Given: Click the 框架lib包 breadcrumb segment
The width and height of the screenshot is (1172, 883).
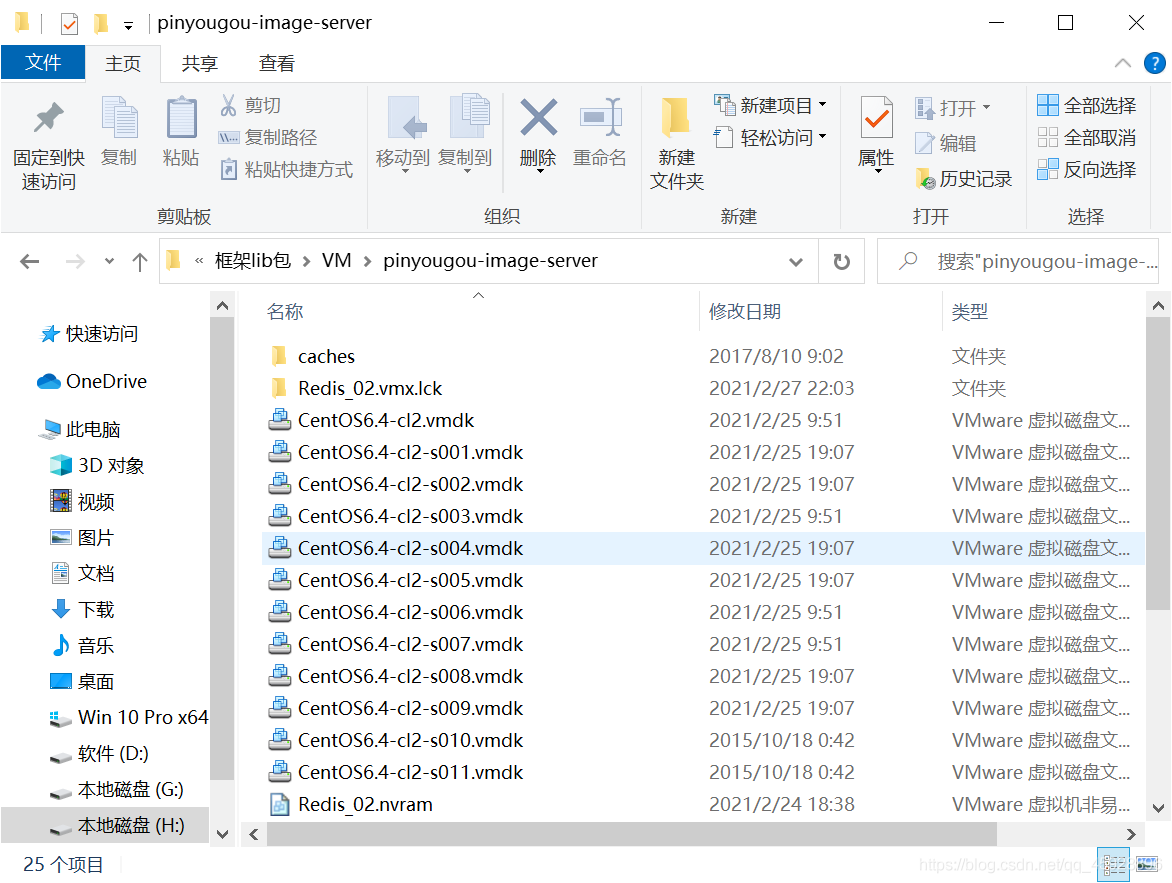Looking at the screenshot, I should [x=253, y=260].
